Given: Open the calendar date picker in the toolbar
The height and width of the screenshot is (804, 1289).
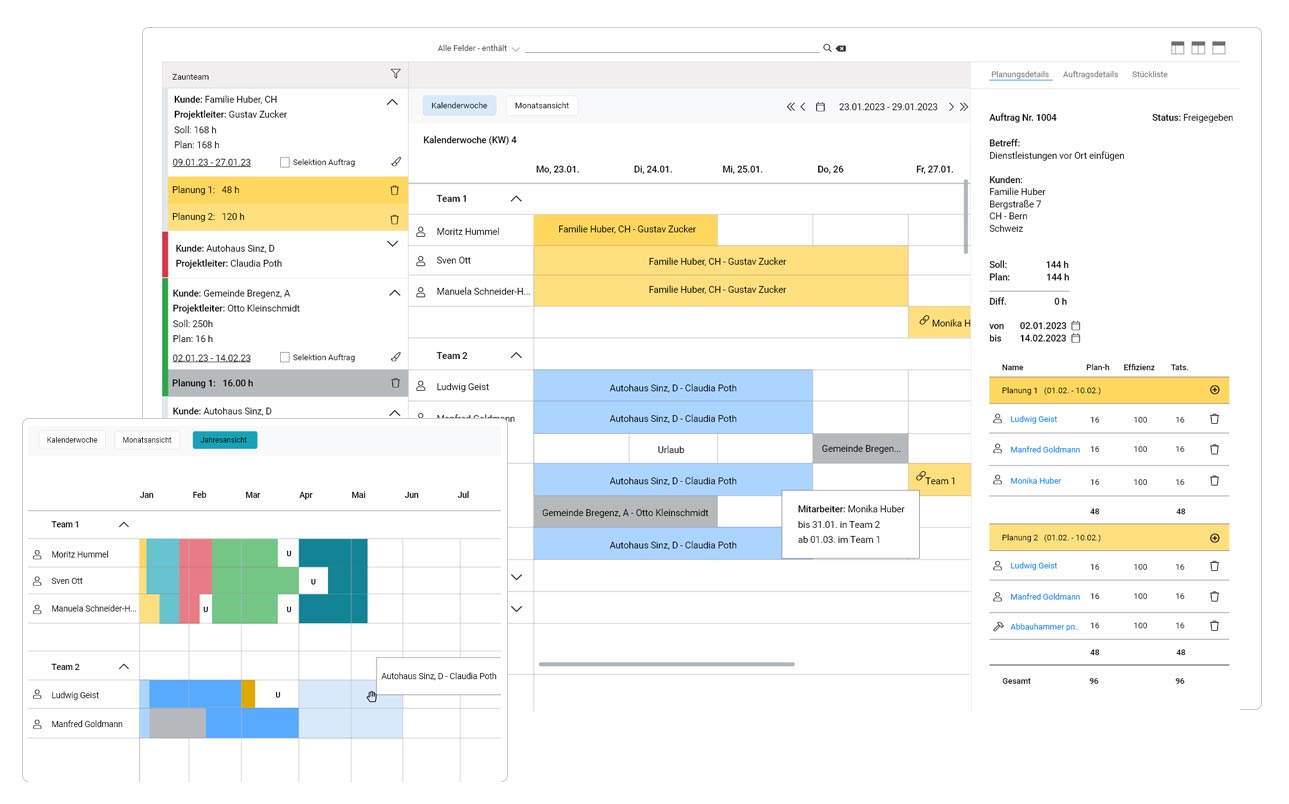Looking at the screenshot, I should (820, 107).
